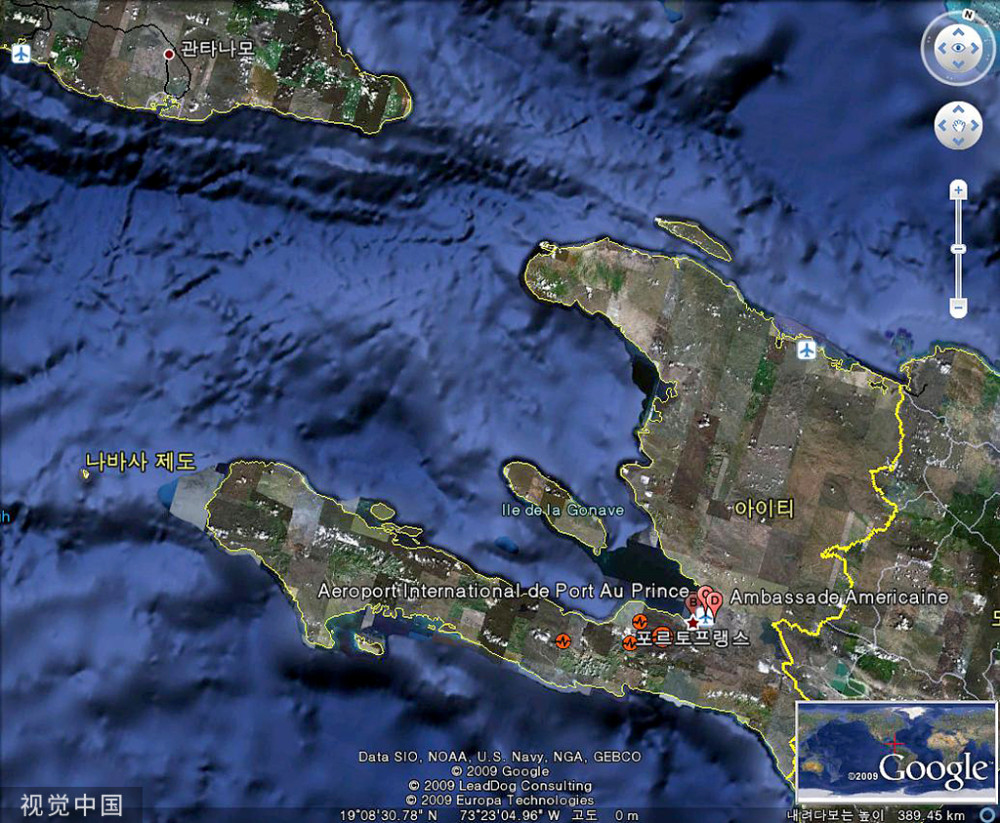The height and width of the screenshot is (823, 1000).
Task: Zoom out with the bottom minus button
Action: point(958,308)
